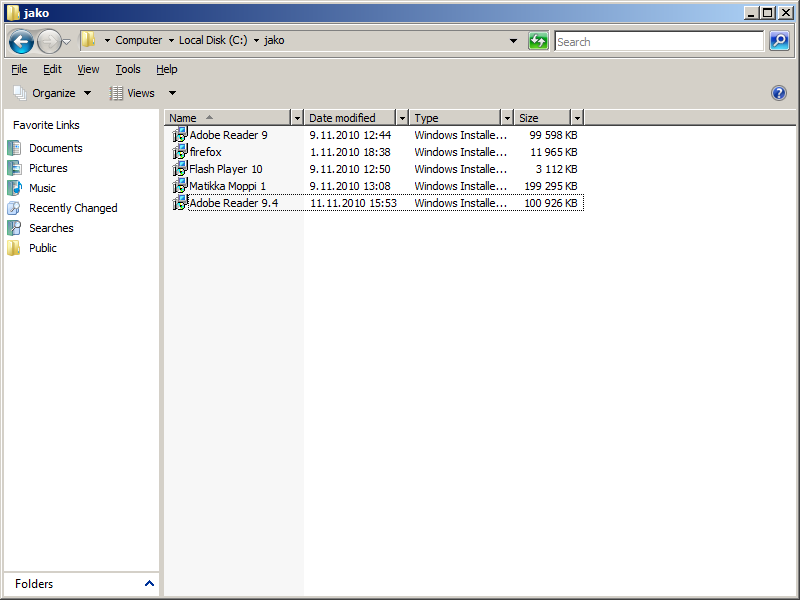Open the Tools menu

click(128, 69)
